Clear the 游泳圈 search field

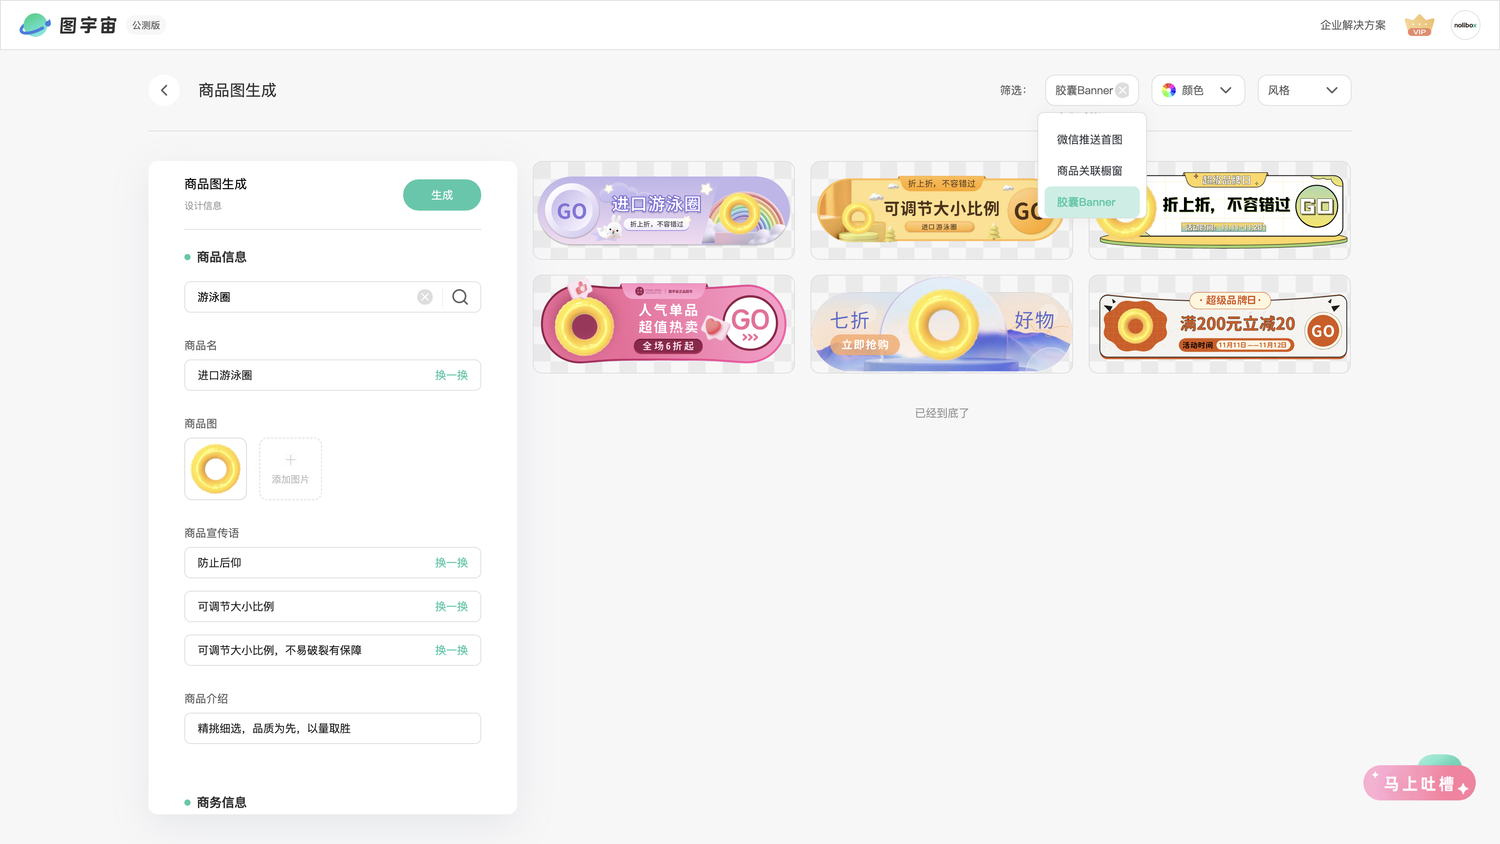pos(425,297)
